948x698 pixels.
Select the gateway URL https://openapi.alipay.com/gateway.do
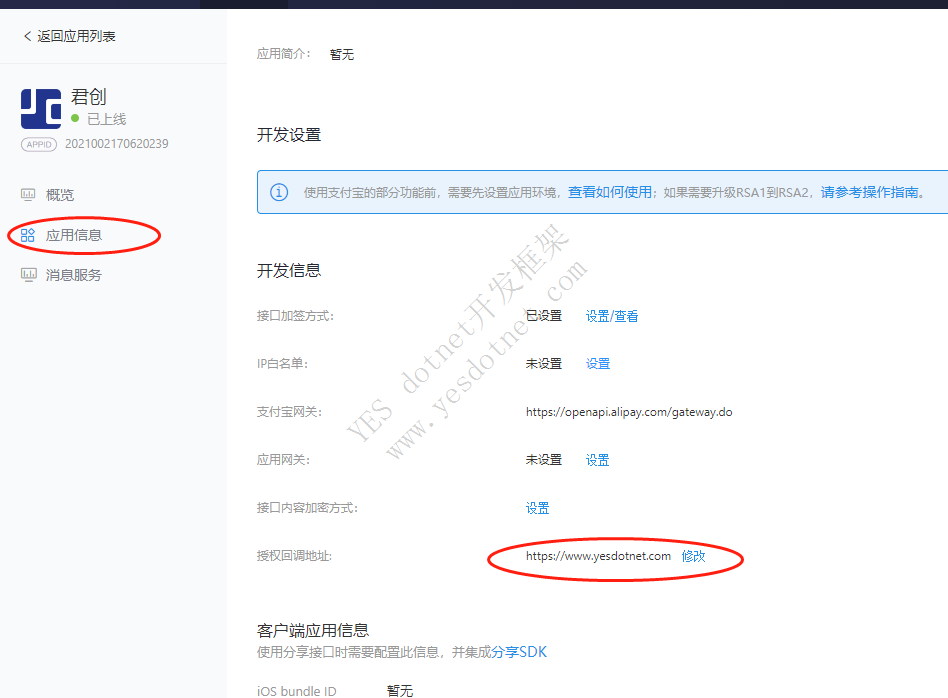629,412
